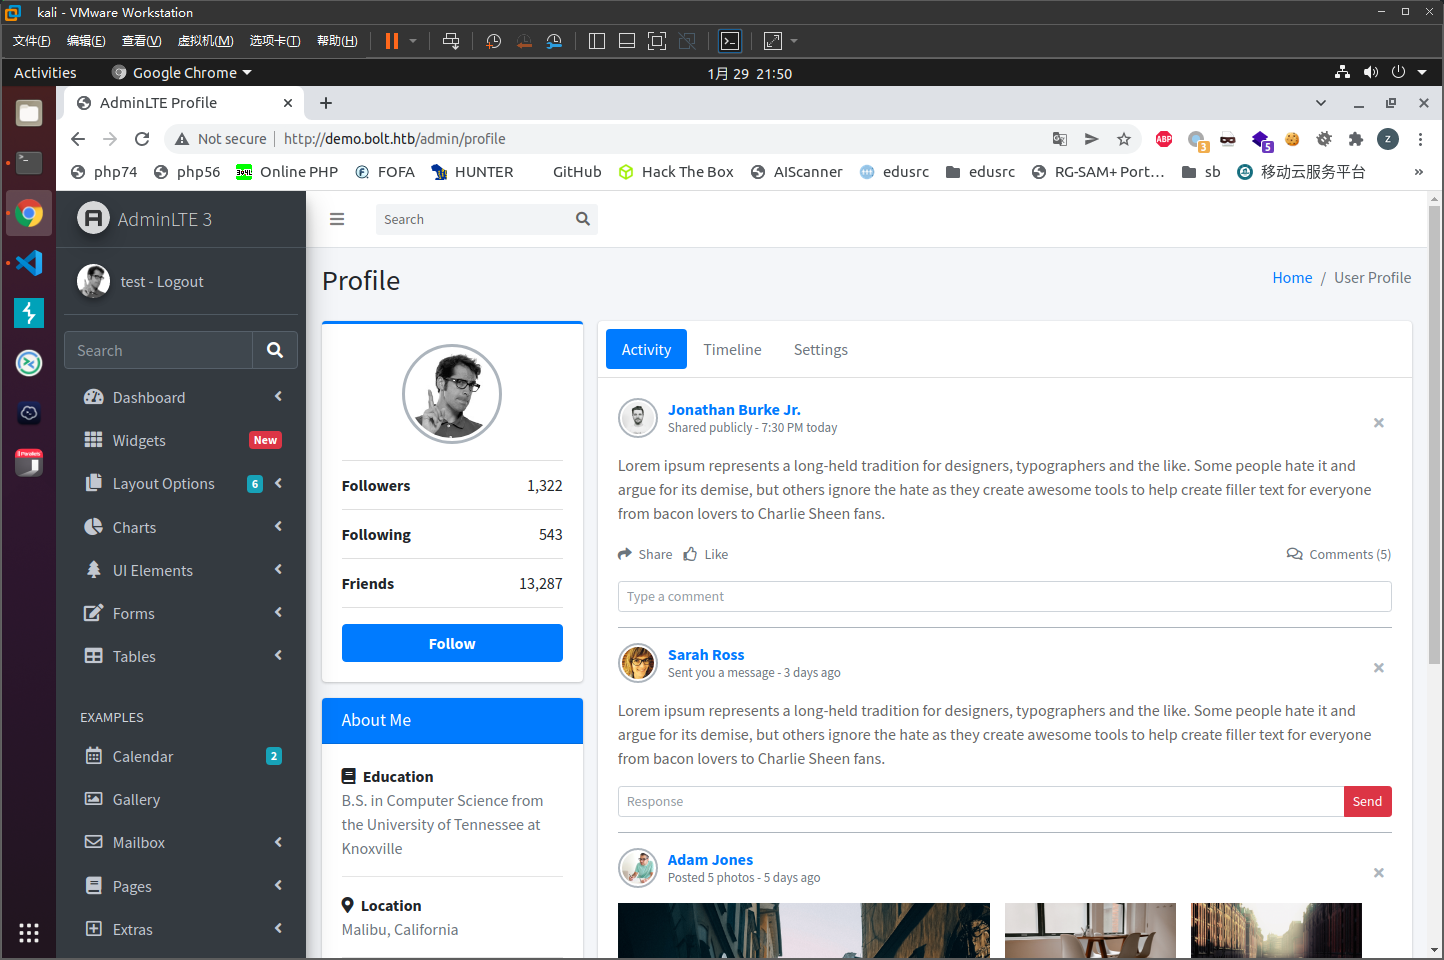Screen dimensions: 1444x960
Task: Click the UI Elements tree icon
Action: [x=94, y=570]
